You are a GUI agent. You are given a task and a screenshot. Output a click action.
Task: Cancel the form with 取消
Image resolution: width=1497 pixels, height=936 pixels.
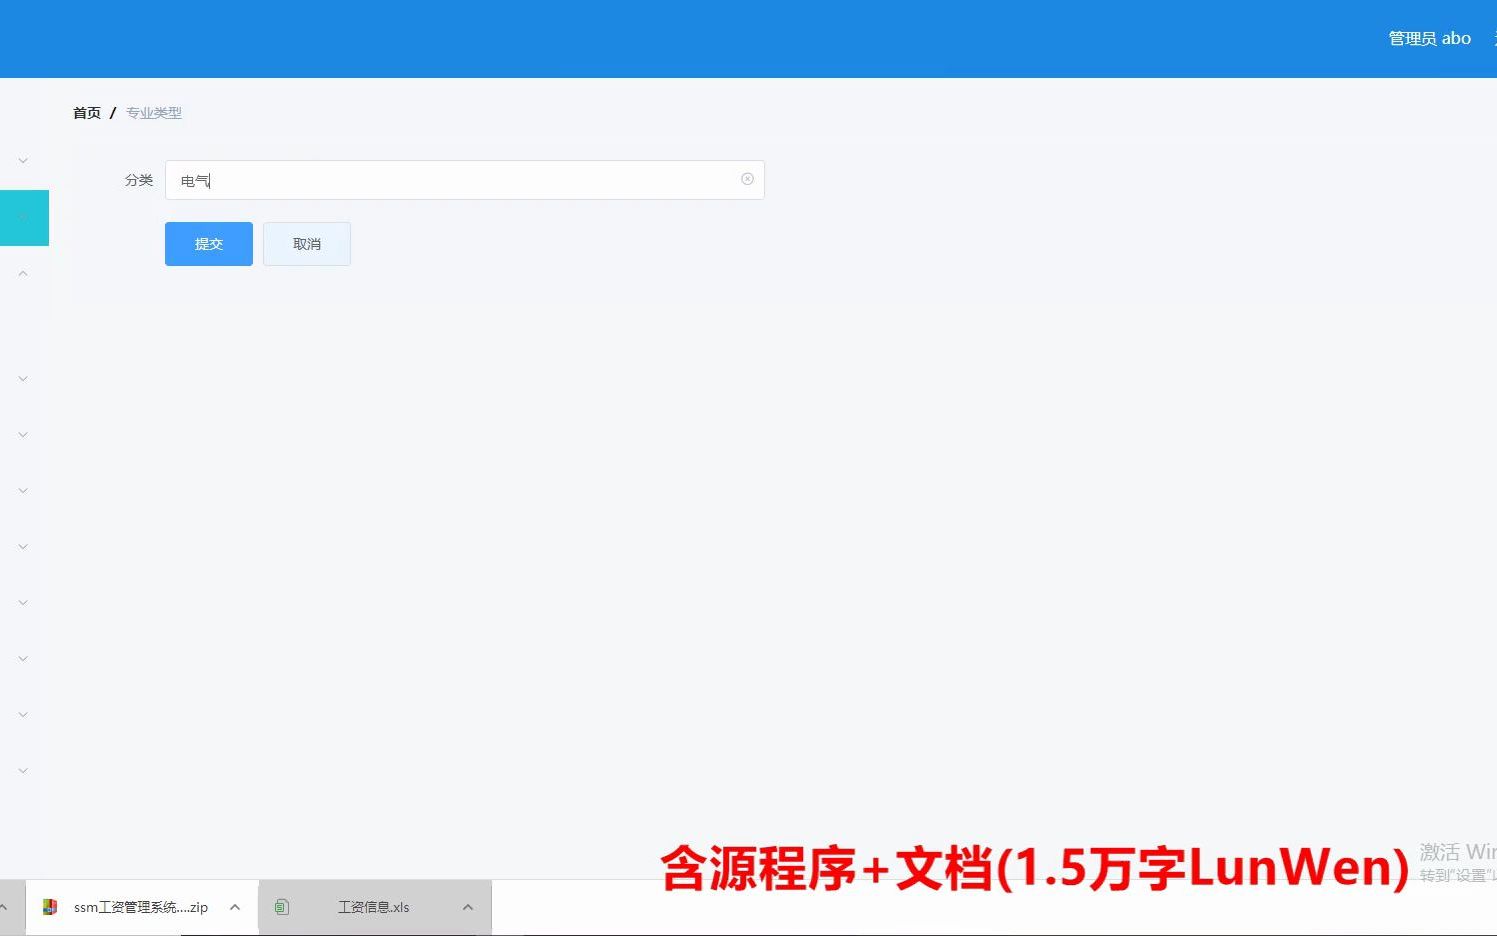306,244
